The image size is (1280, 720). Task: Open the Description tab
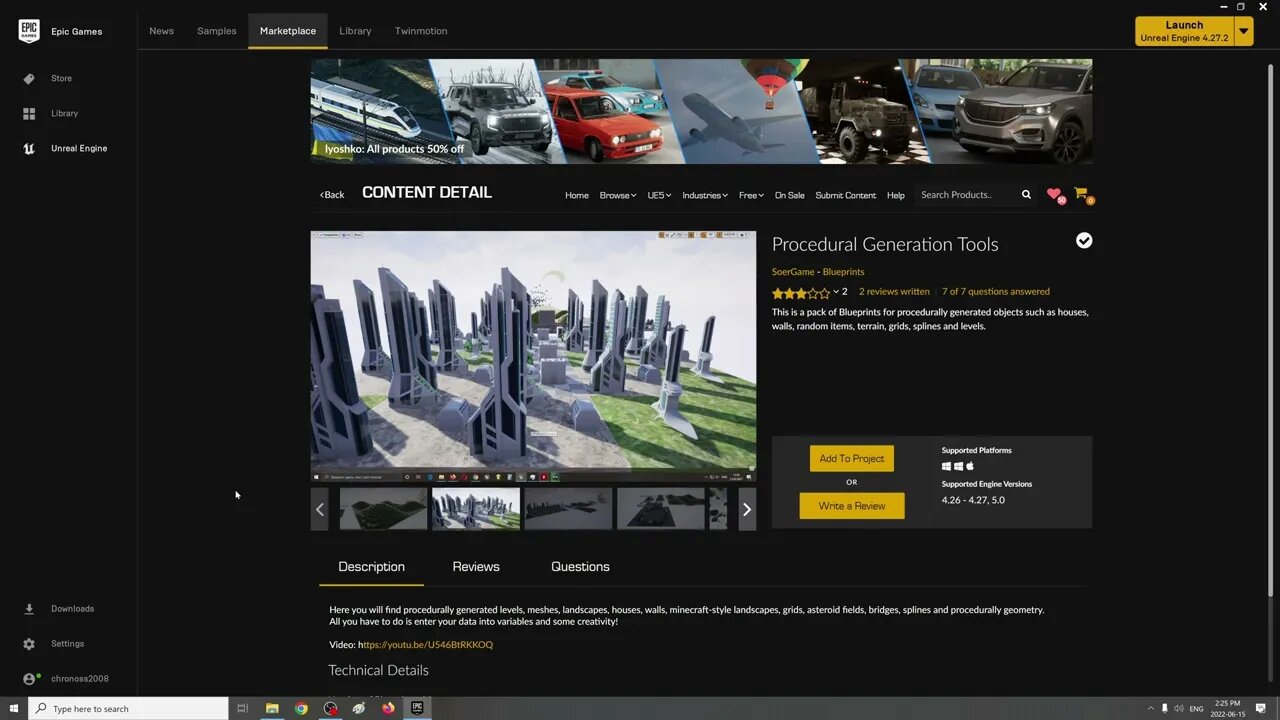(371, 566)
